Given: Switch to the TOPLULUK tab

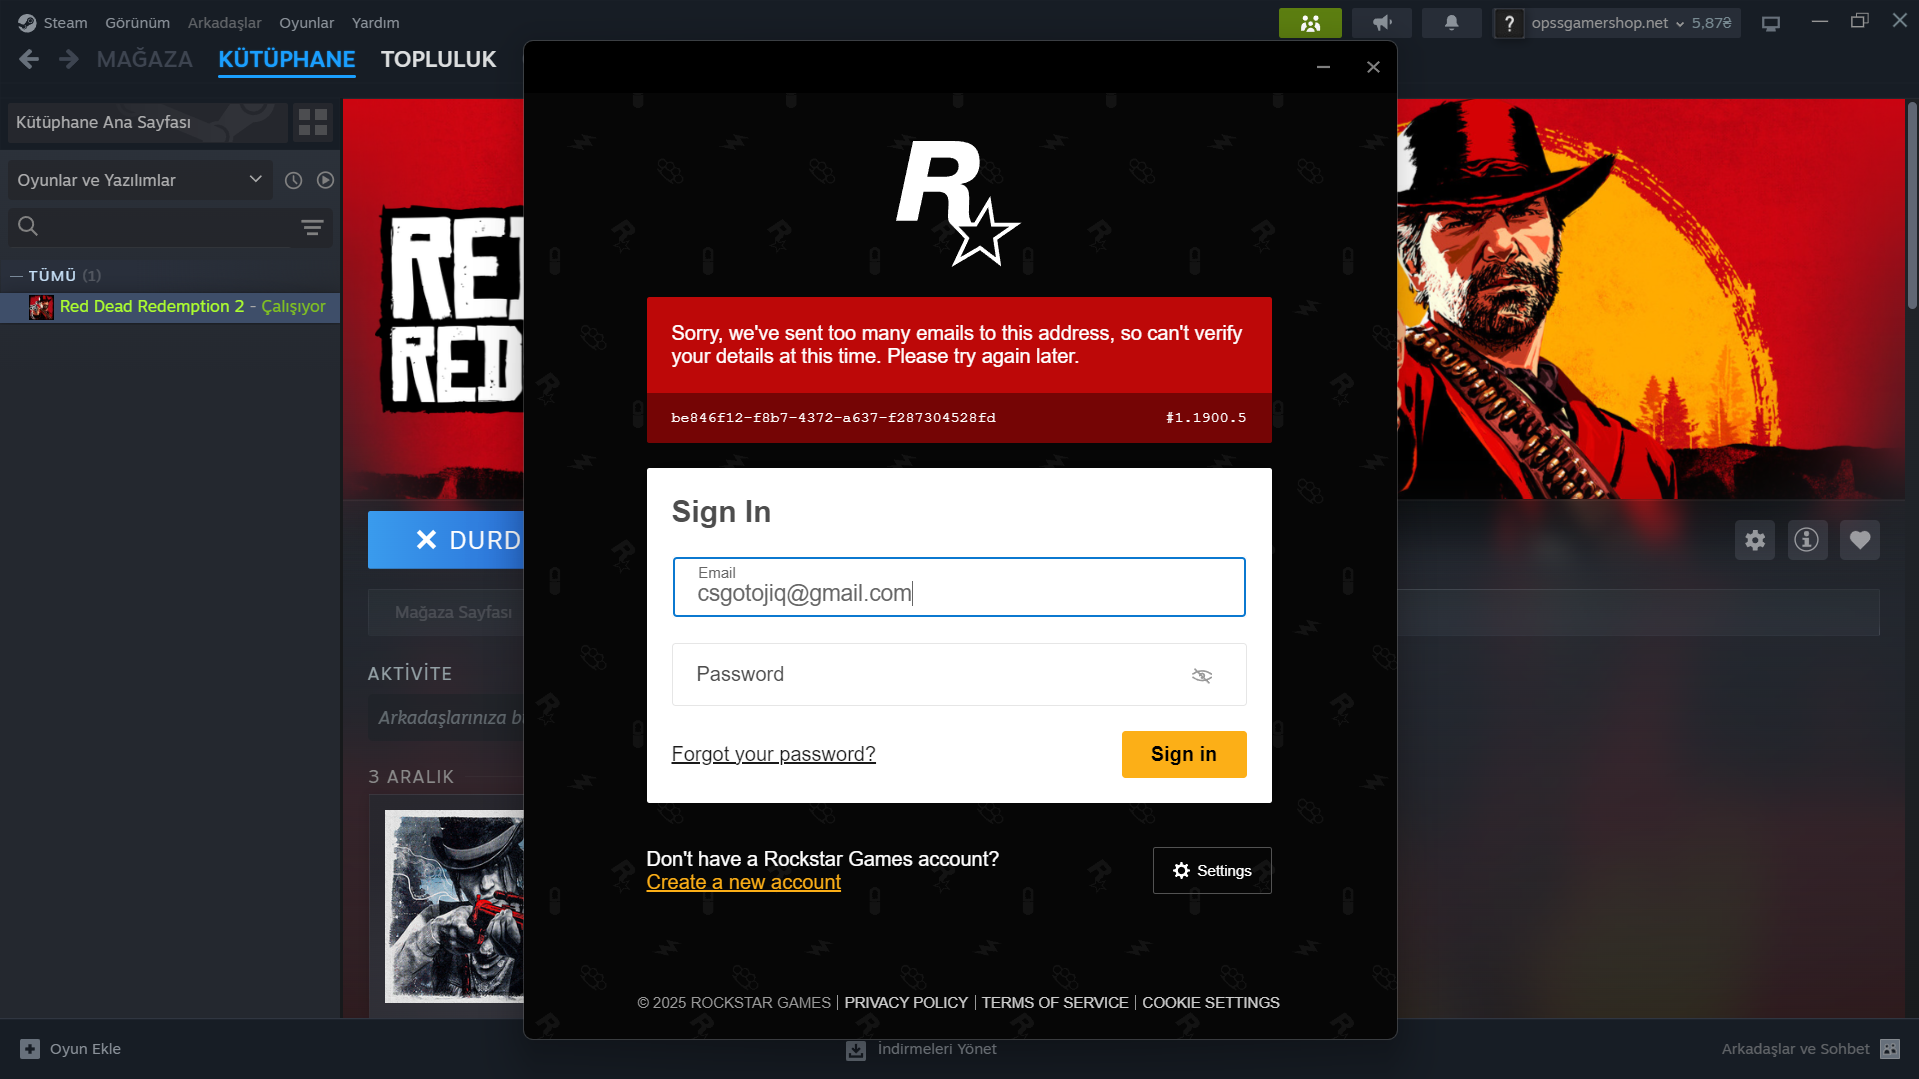Looking at the screenshot, I should (x=438, y=59).
